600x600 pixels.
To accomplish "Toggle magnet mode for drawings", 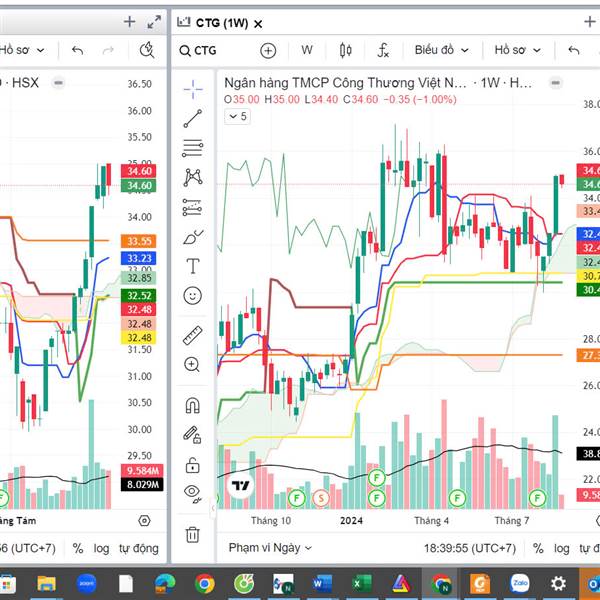I will pyautogui.click(x=192, y=406).
